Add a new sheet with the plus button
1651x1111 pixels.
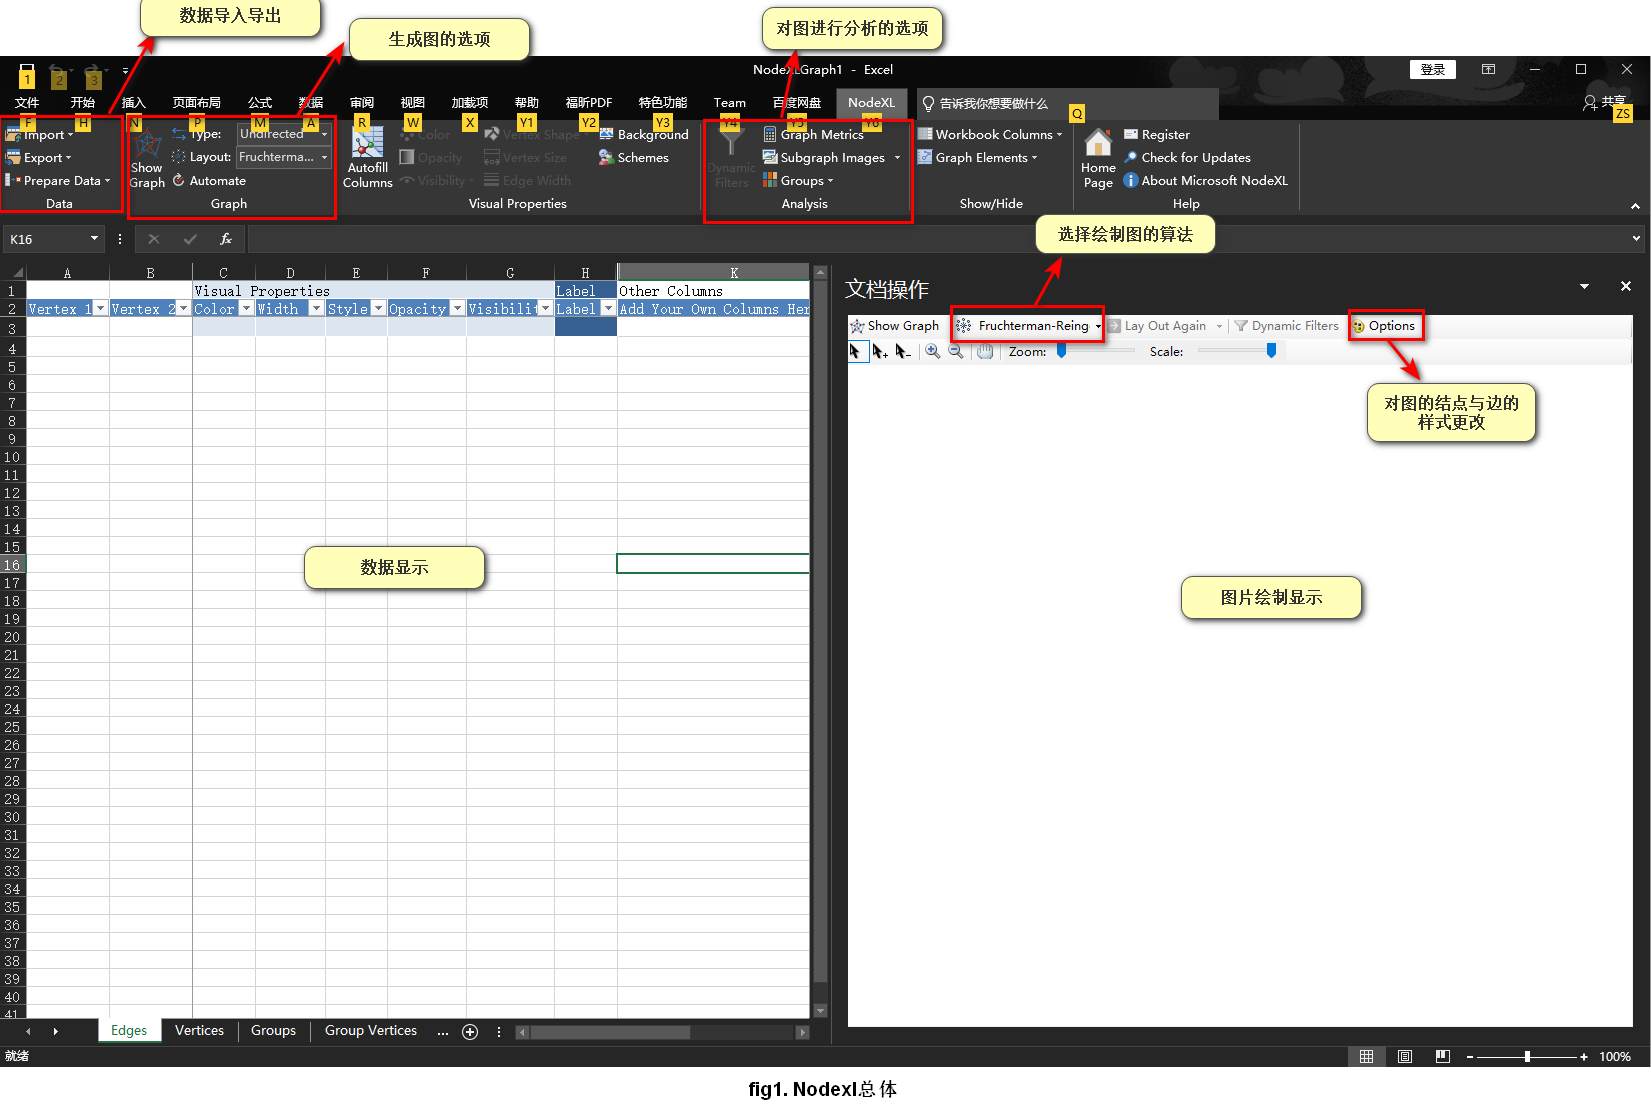click(x=470, y=1032)
